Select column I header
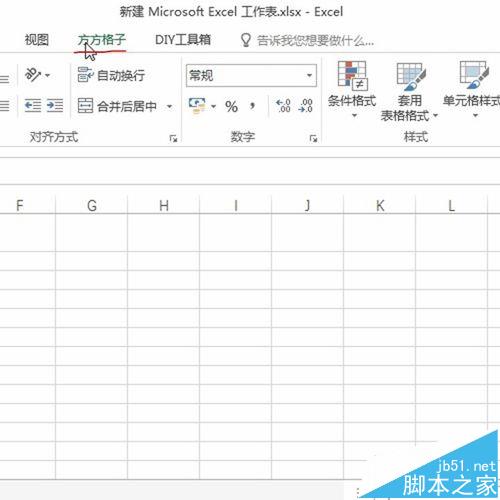 [x=236, y=205]
